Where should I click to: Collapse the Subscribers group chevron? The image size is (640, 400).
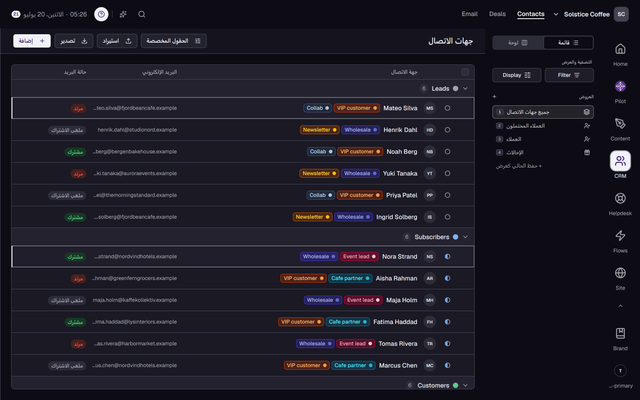pos(465,237)
